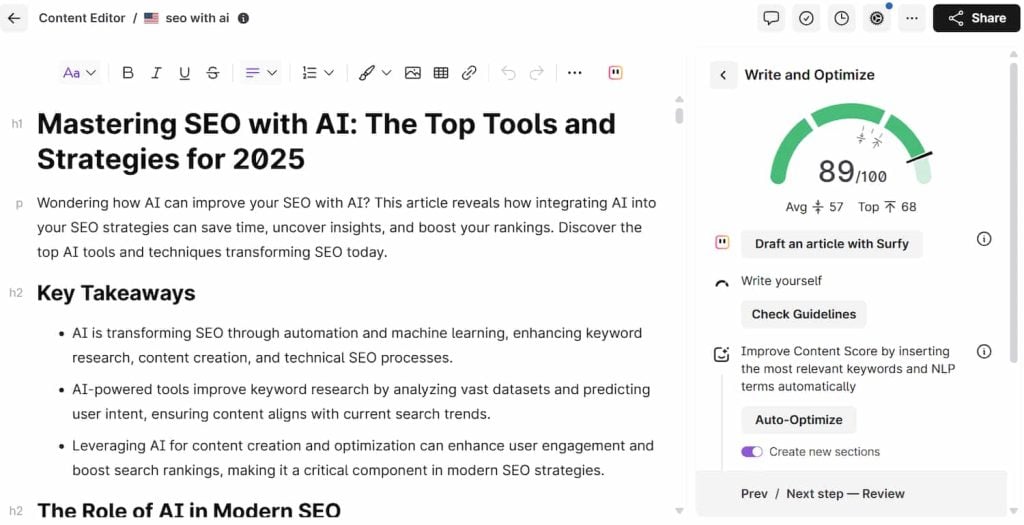
Task: Open the comments speech bubble icon
Action: (771, 18)
